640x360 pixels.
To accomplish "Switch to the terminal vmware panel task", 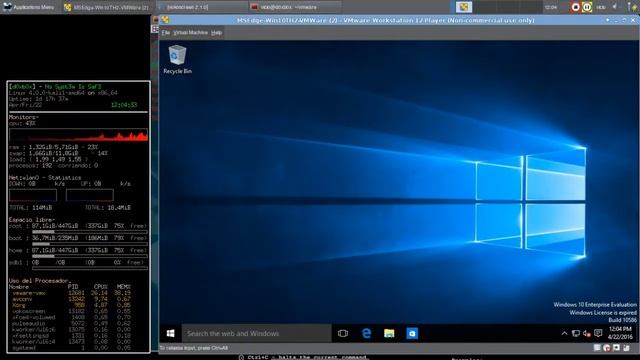I will point(295,7).
